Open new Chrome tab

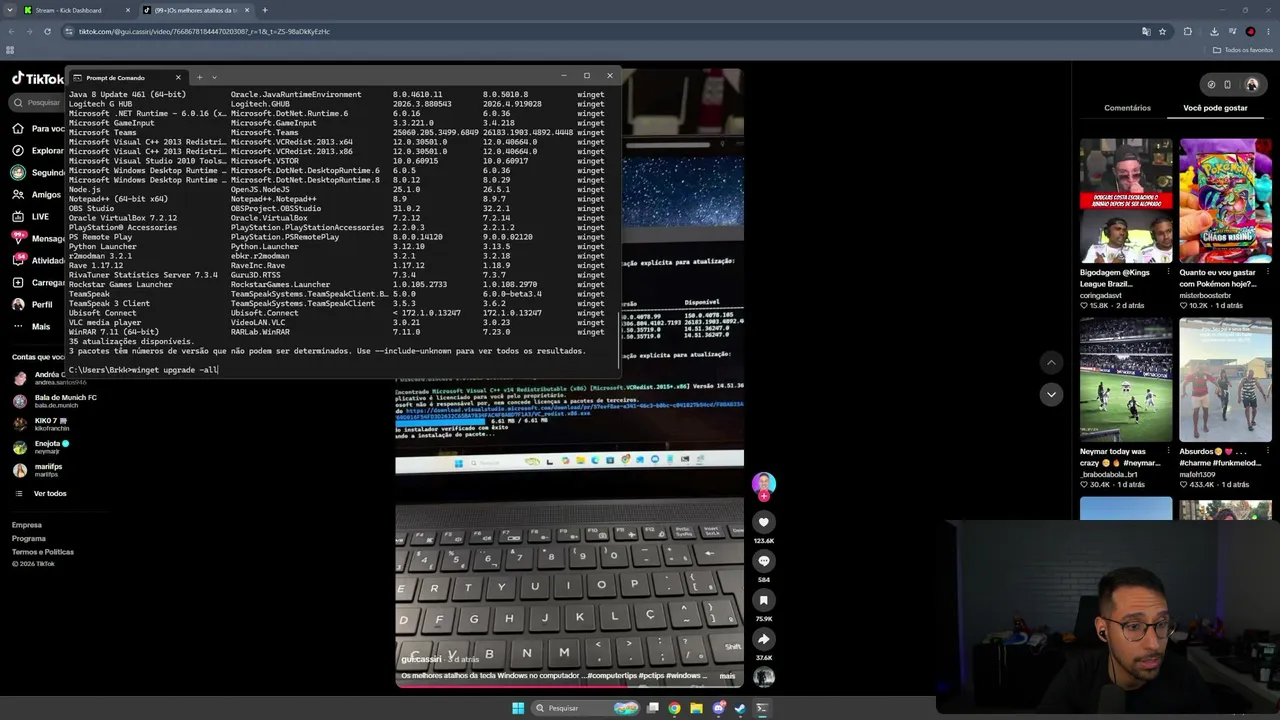click(265, 10)
